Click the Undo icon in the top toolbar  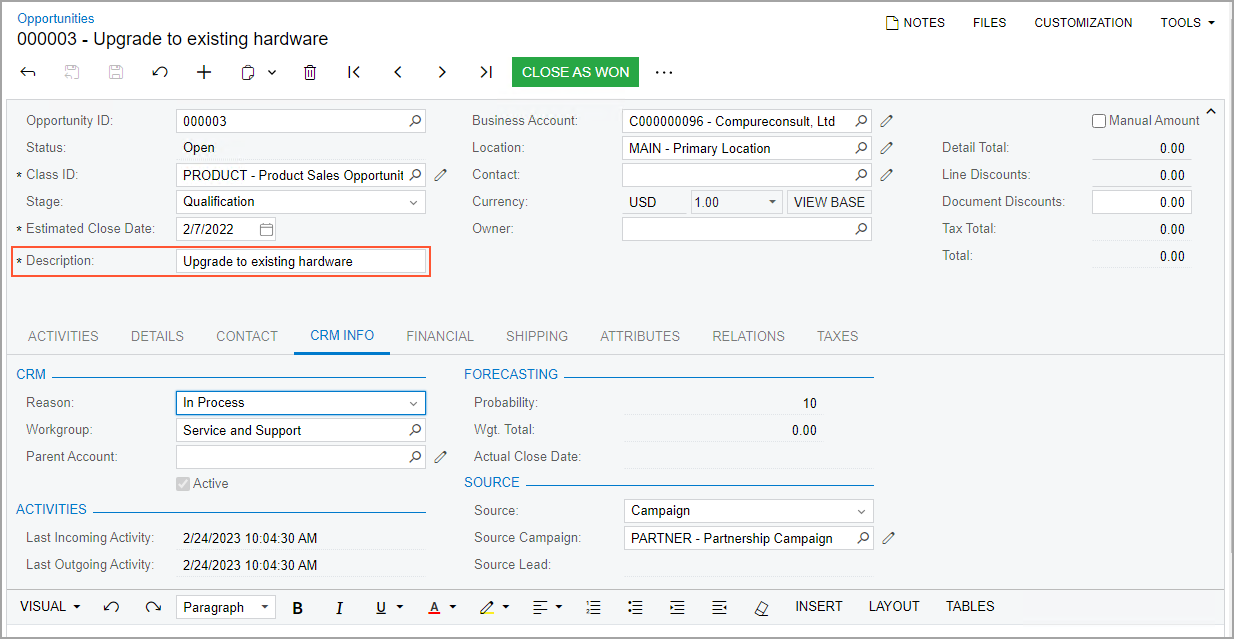[160, 72]
